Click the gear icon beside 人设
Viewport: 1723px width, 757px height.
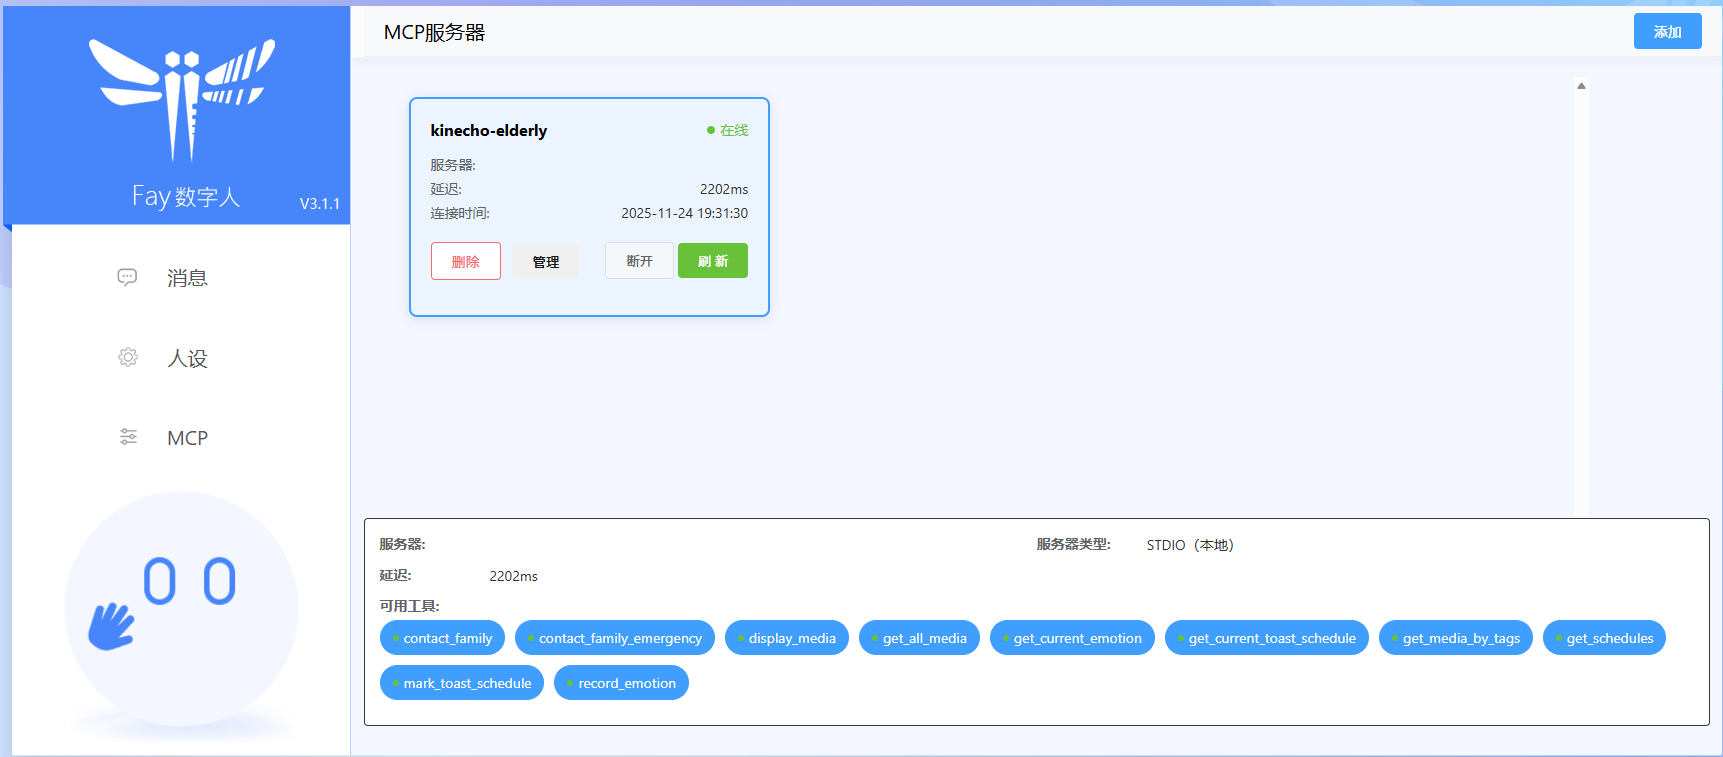[128, 357]
